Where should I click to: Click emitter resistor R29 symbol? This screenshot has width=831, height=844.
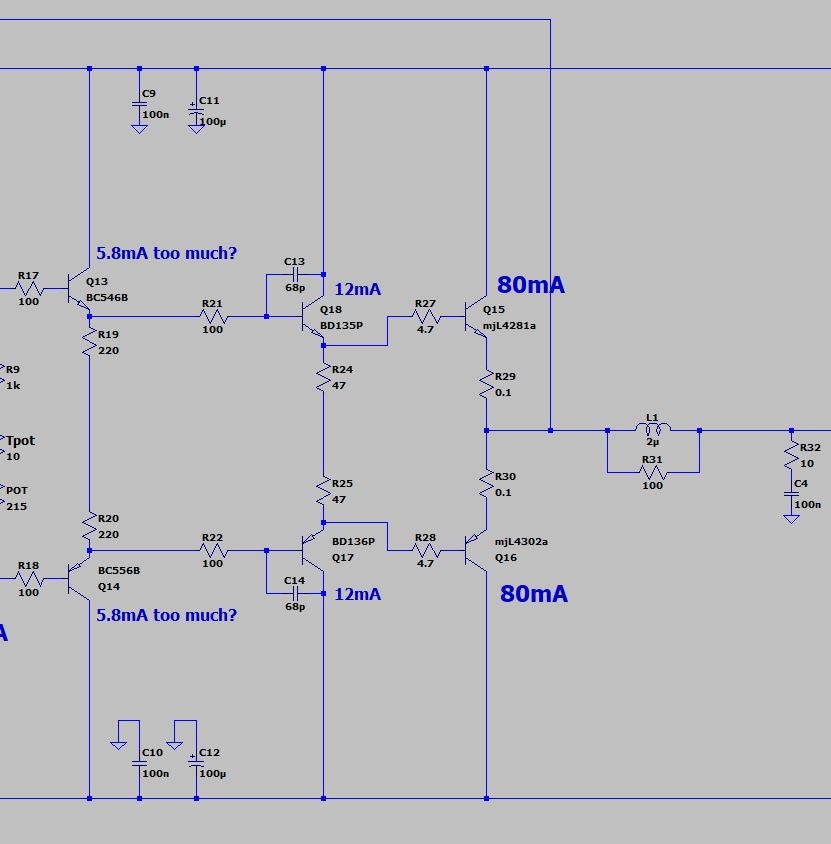487,384
